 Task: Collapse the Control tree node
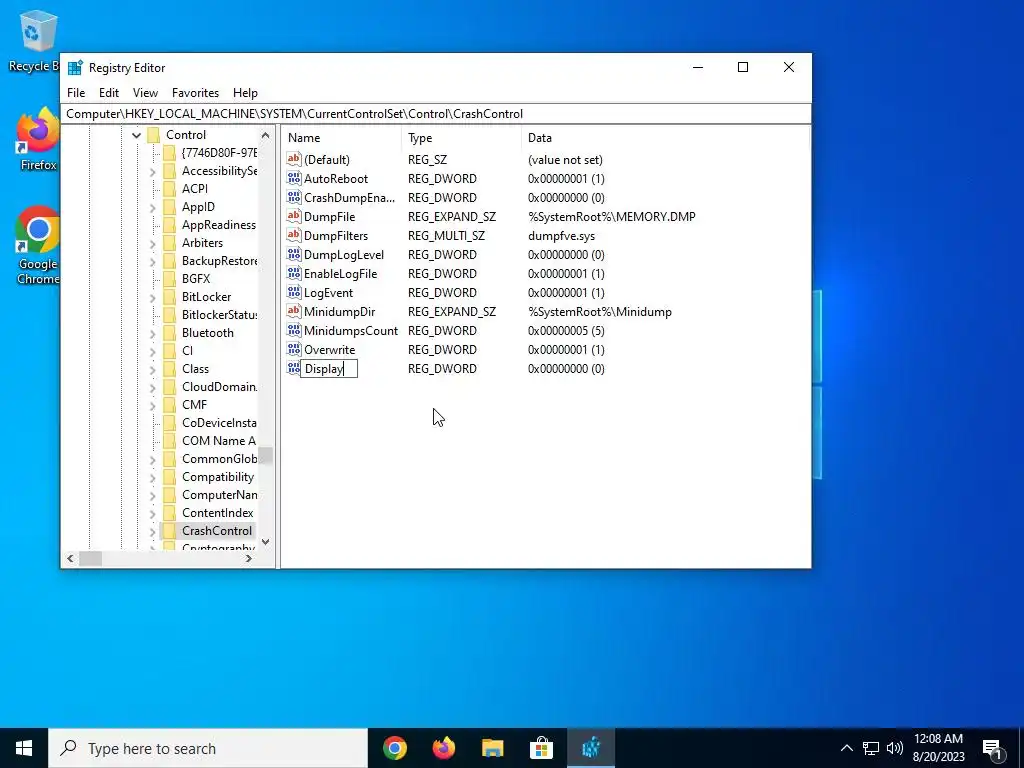136,135
